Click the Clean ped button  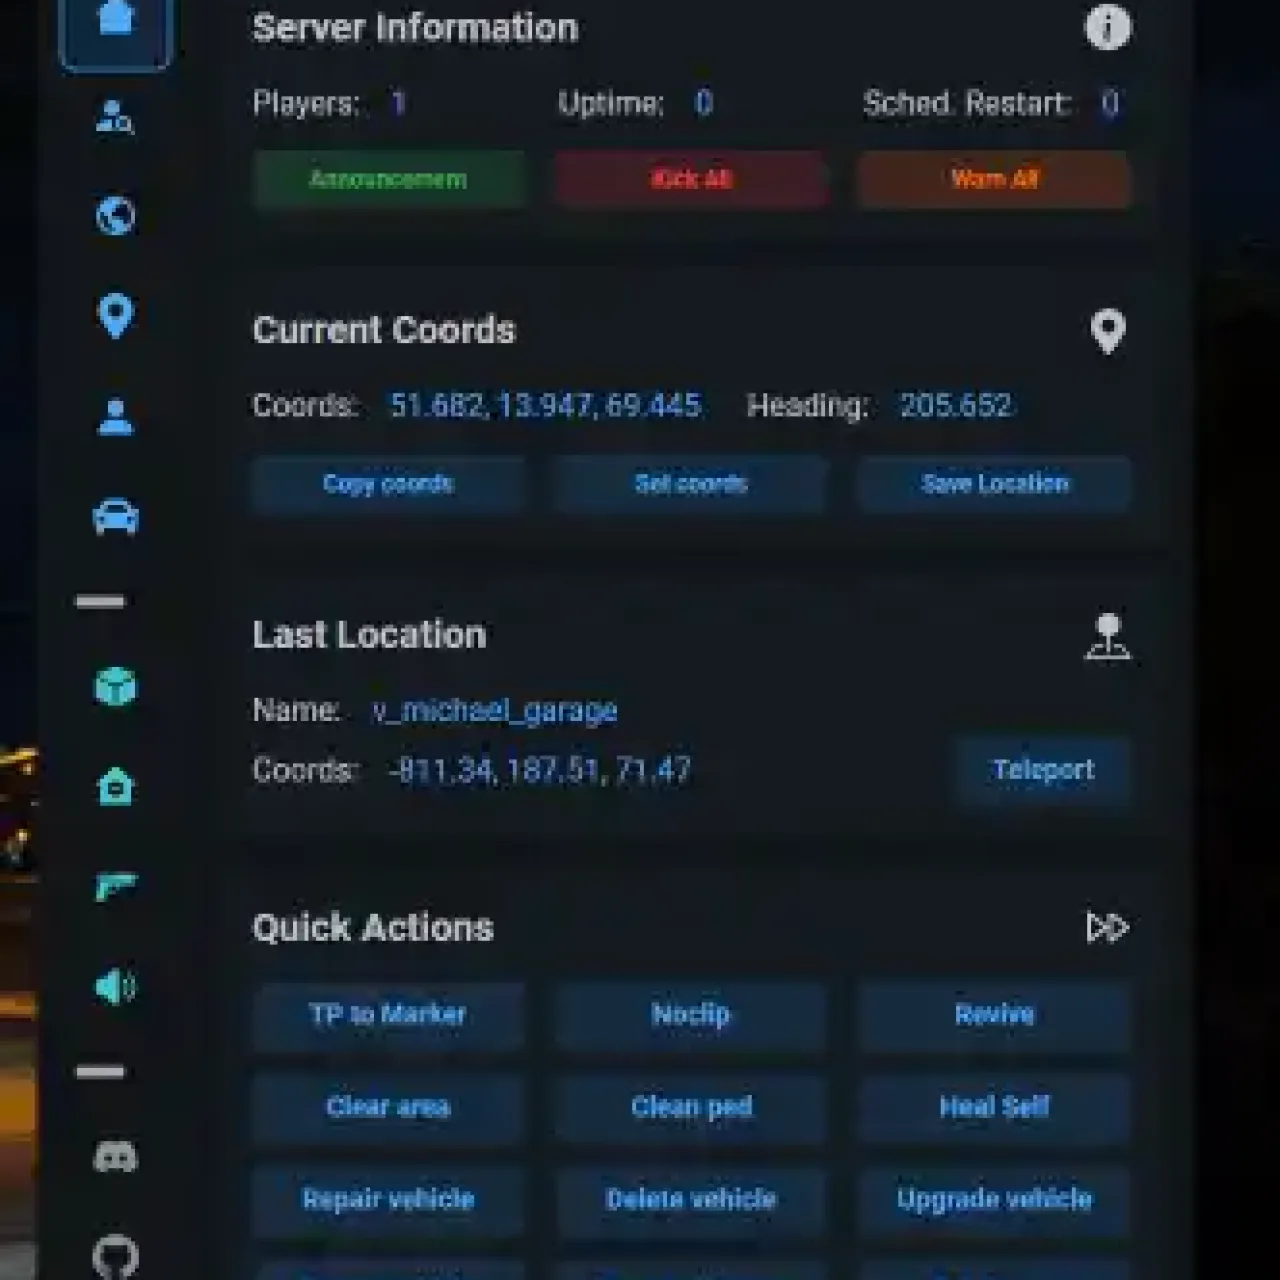click(x=691, y=1106)
